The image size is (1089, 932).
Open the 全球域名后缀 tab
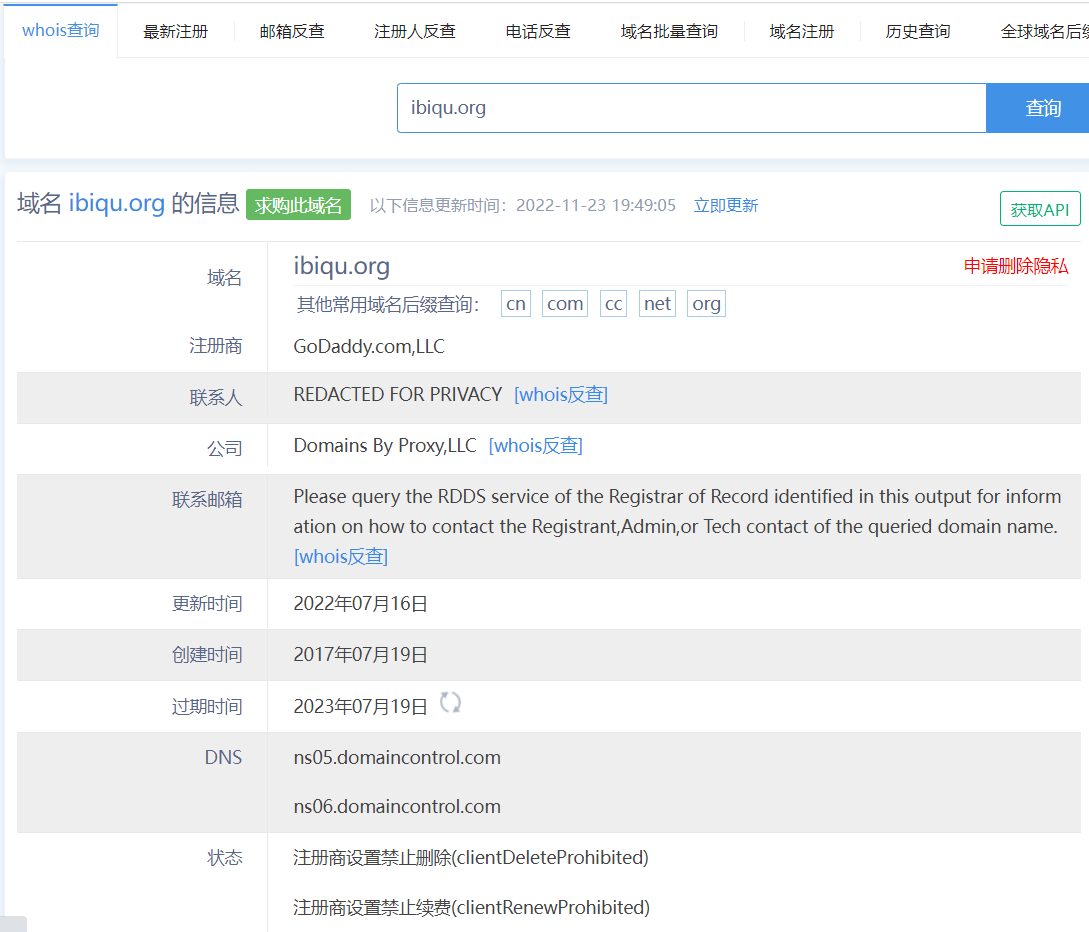pyautogui.click(x=1045, y=31)
